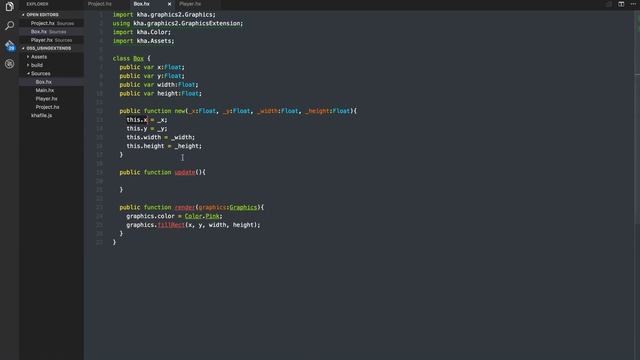Open Source Control view with blue badge
This screenshot has width=640, height=360.
click(x=9, y=45)
